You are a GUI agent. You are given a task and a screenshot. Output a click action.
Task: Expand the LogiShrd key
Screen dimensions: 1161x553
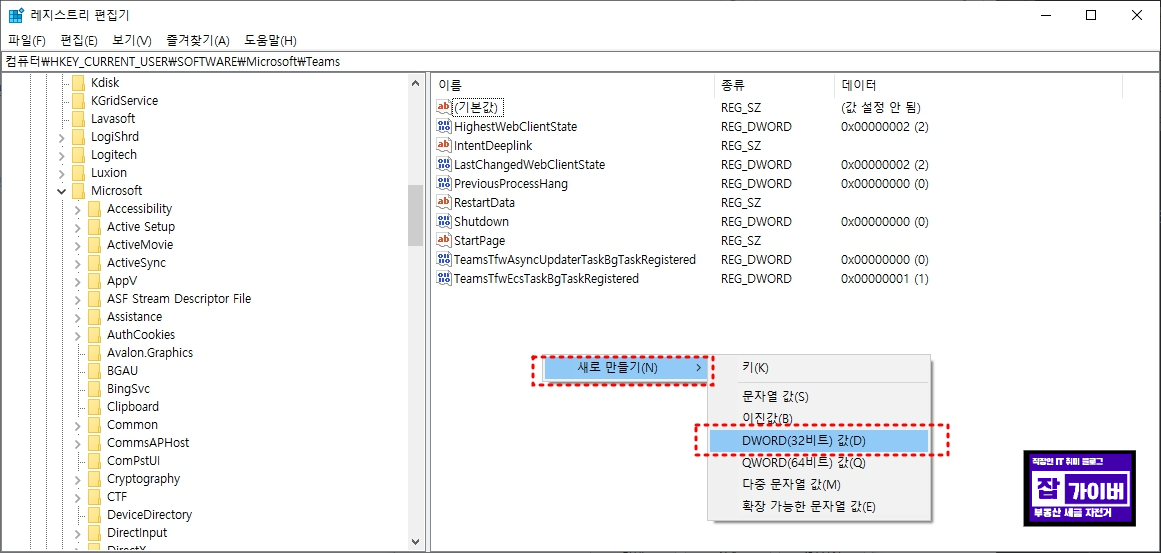[x=61, y=137]
